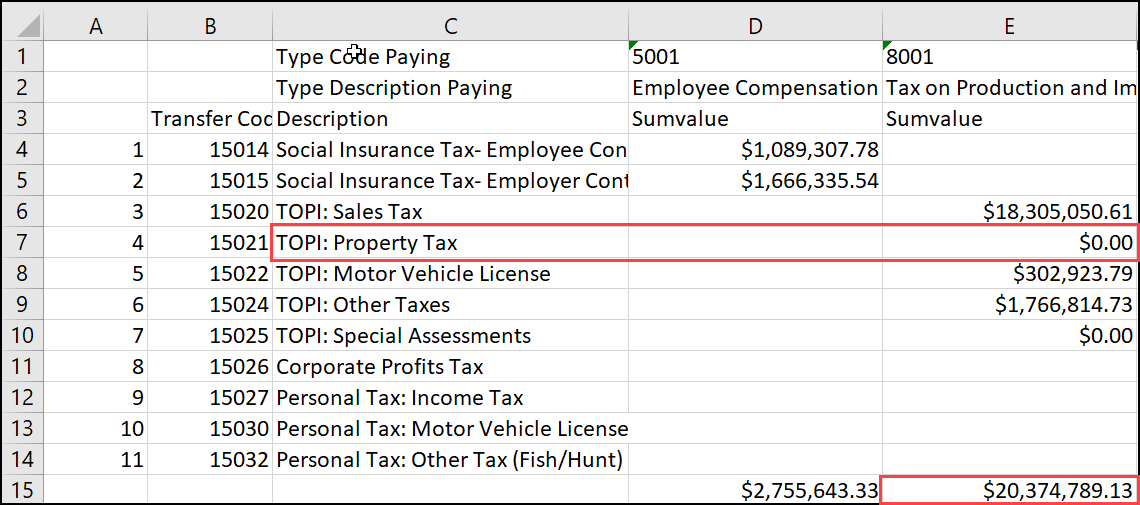Select transfer code cell 15014

point(210,150)
